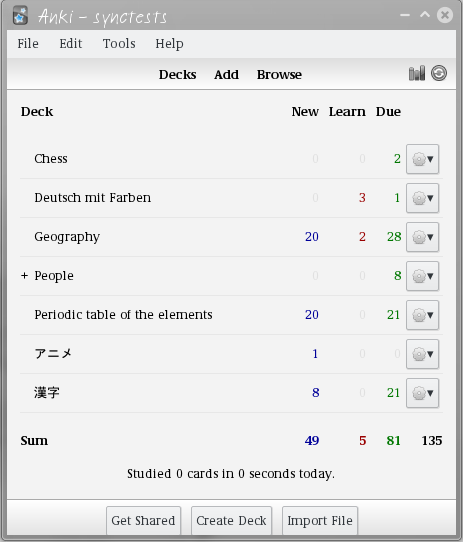The image size is (463, 542).
Task: Select the Browse toolbar link
Action: pos(279,75)
